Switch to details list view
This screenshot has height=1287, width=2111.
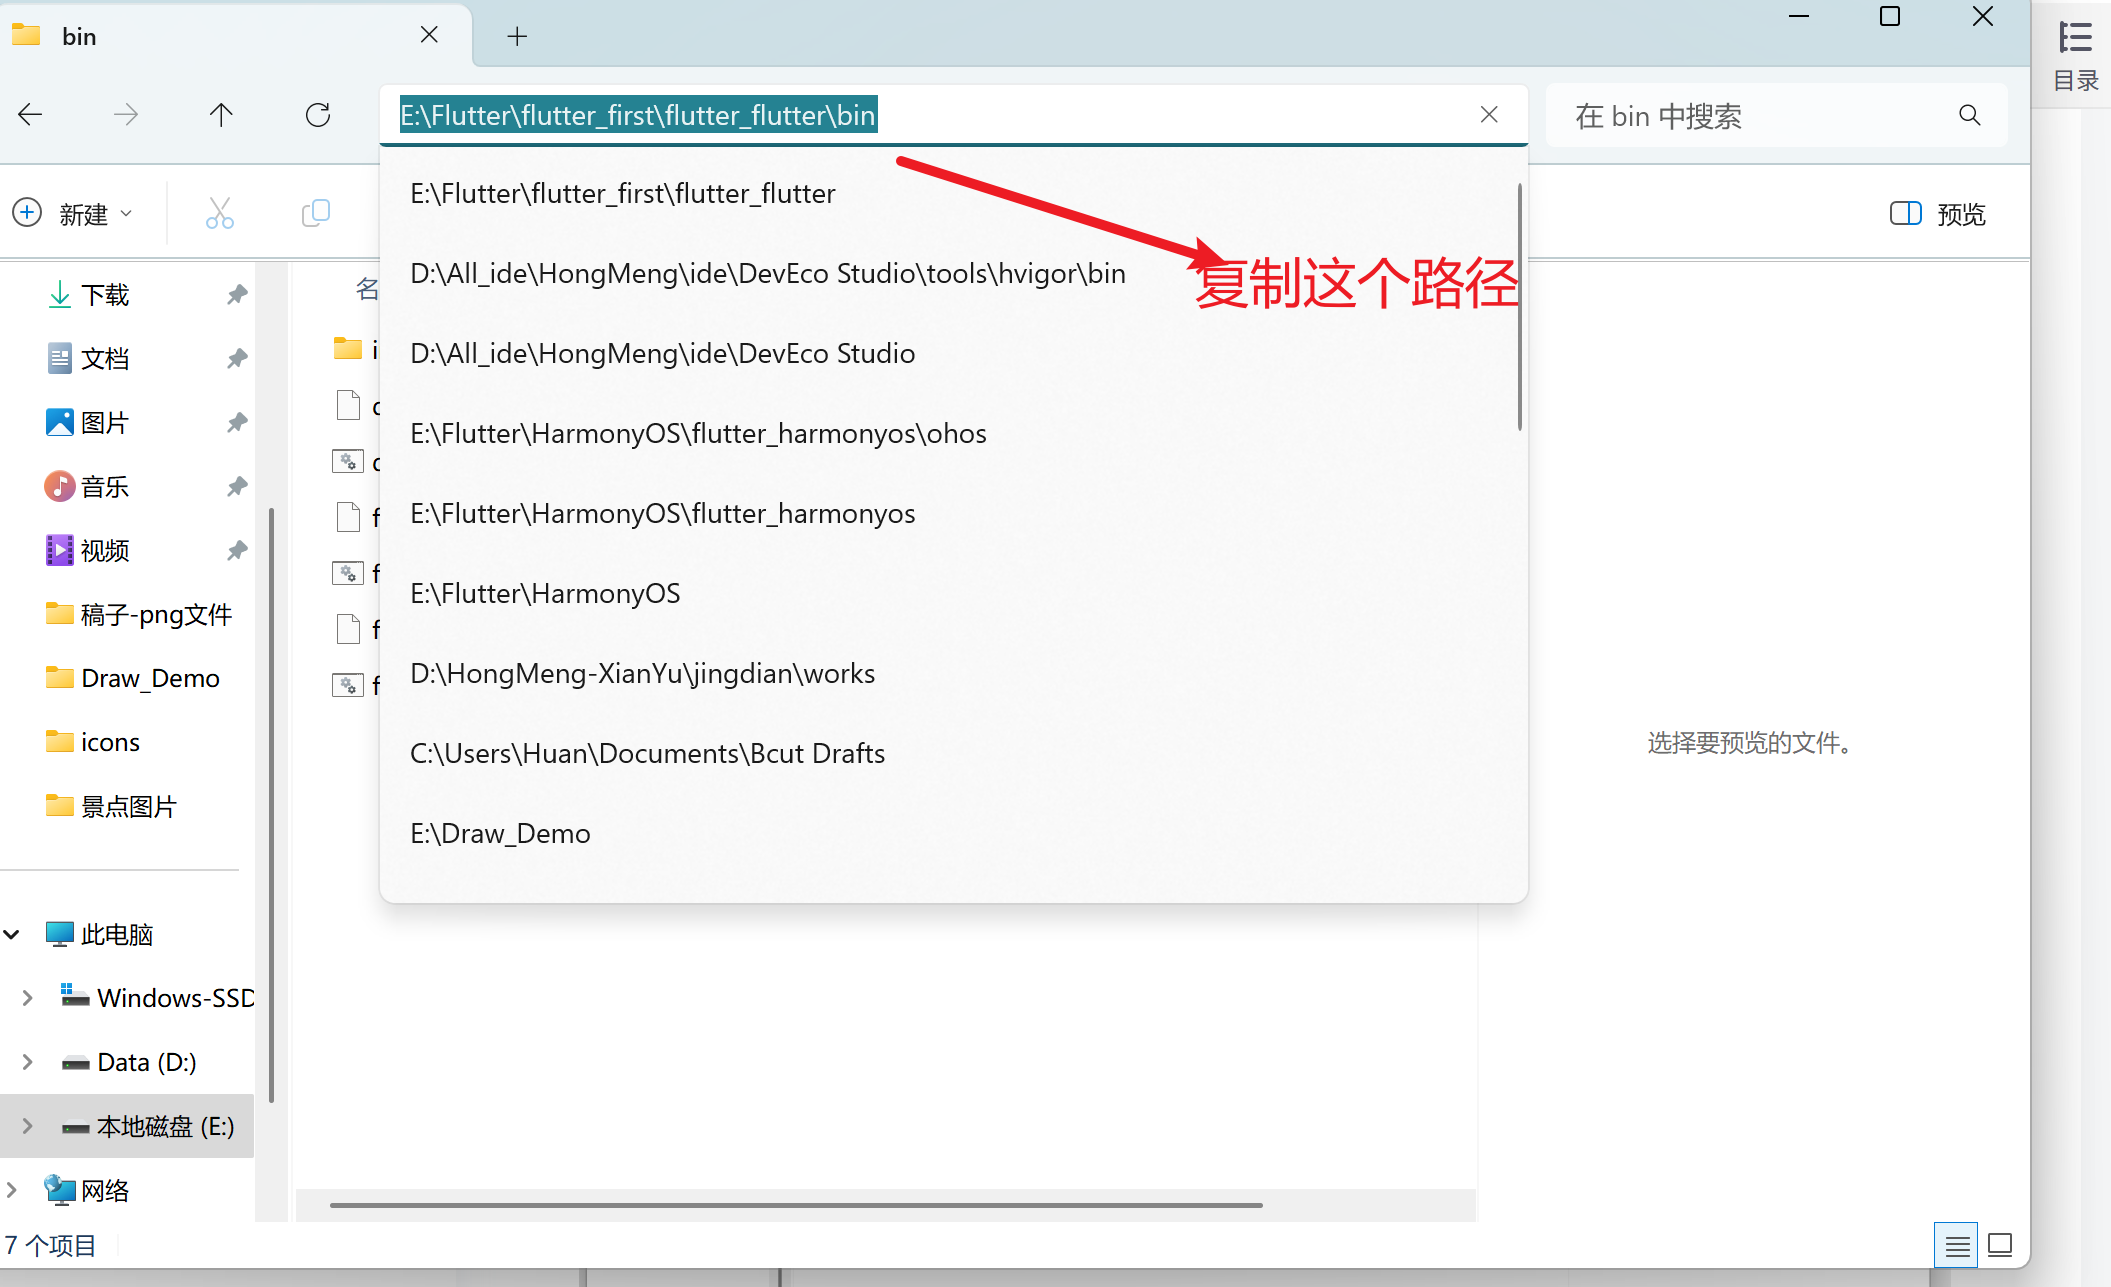coord(1957,1246)
